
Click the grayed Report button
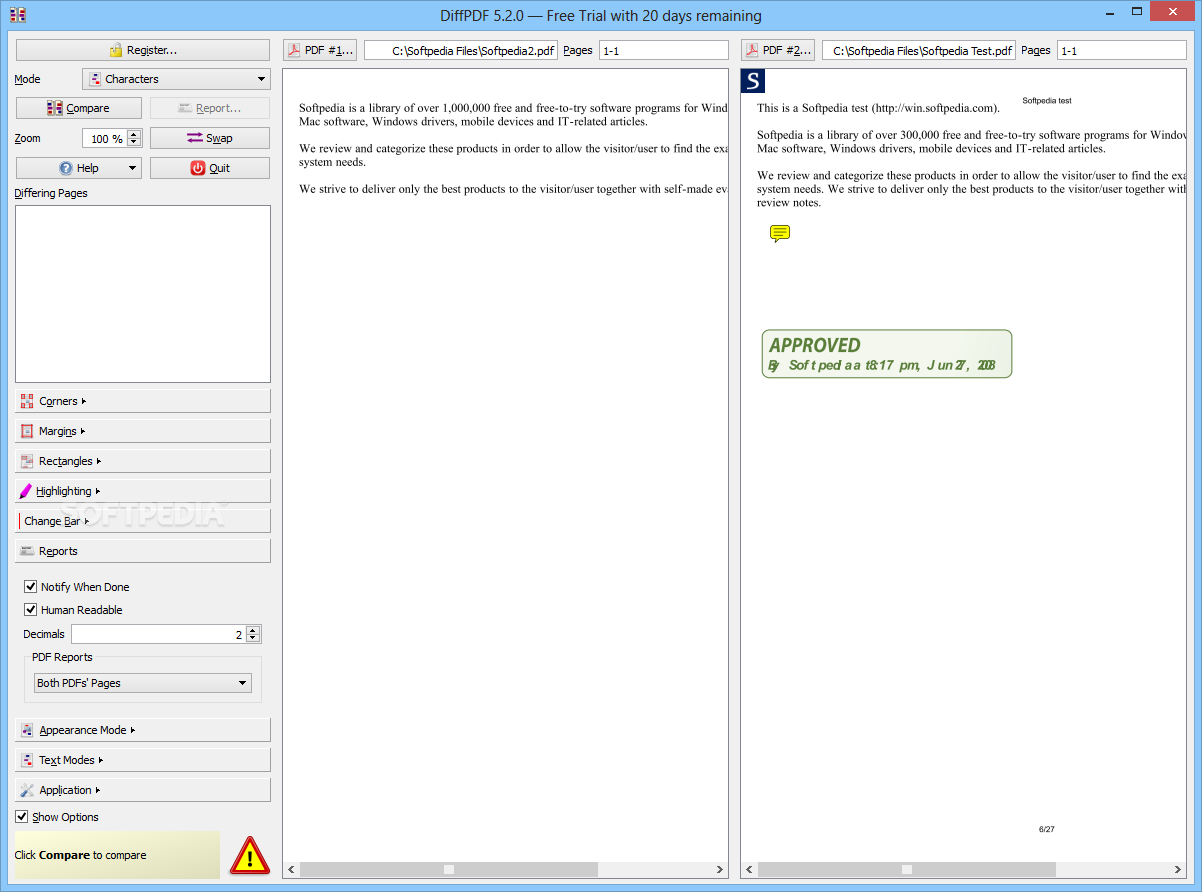[210, 108]
